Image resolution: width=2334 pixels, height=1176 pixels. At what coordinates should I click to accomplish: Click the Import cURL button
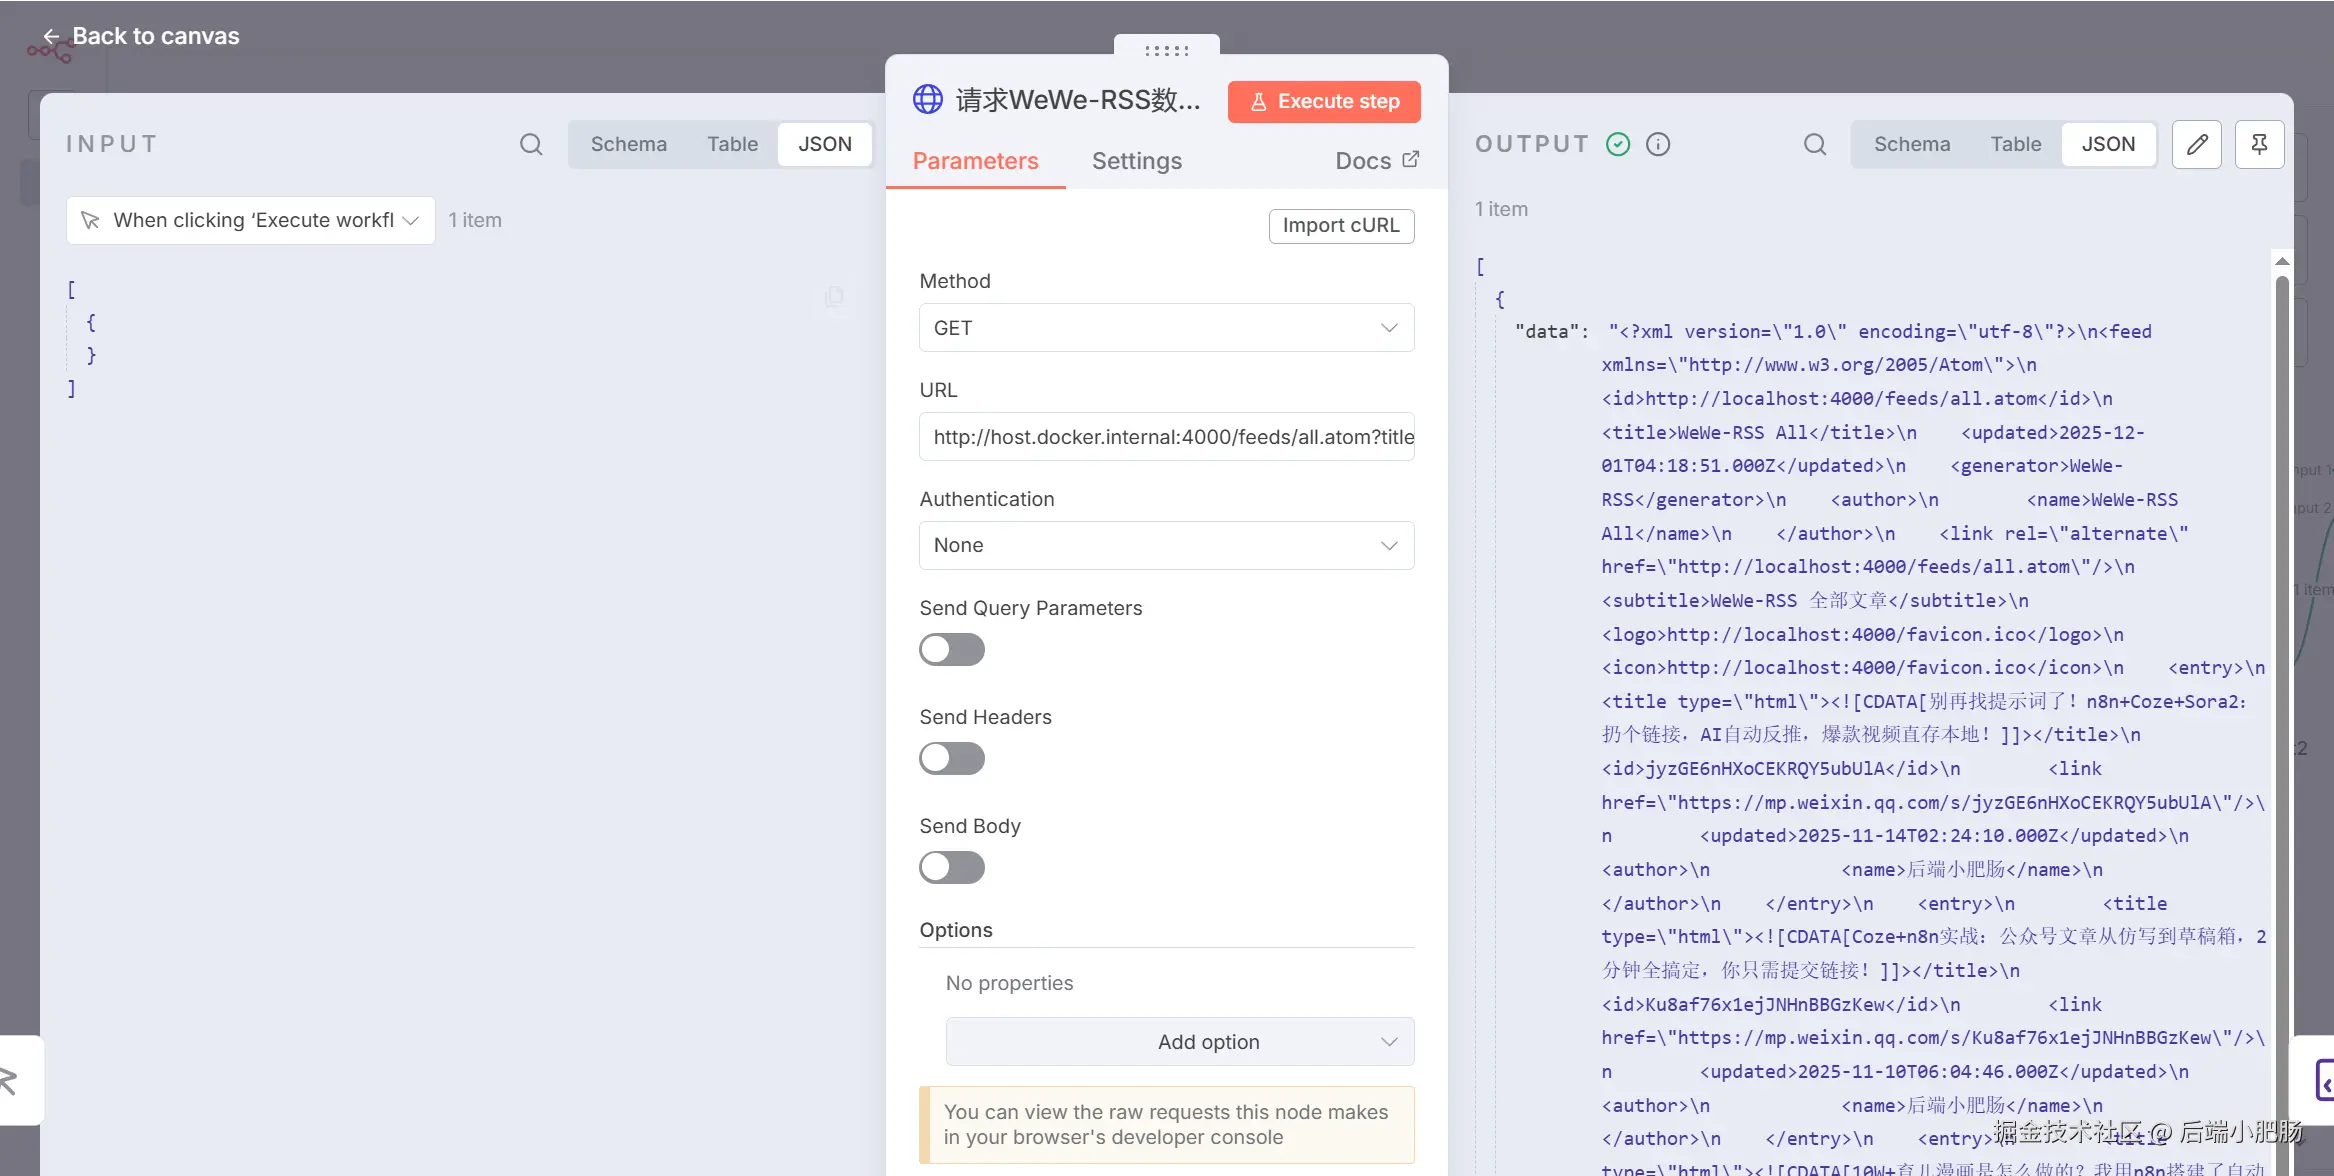pyautogui.click(x=1340, y=226)
